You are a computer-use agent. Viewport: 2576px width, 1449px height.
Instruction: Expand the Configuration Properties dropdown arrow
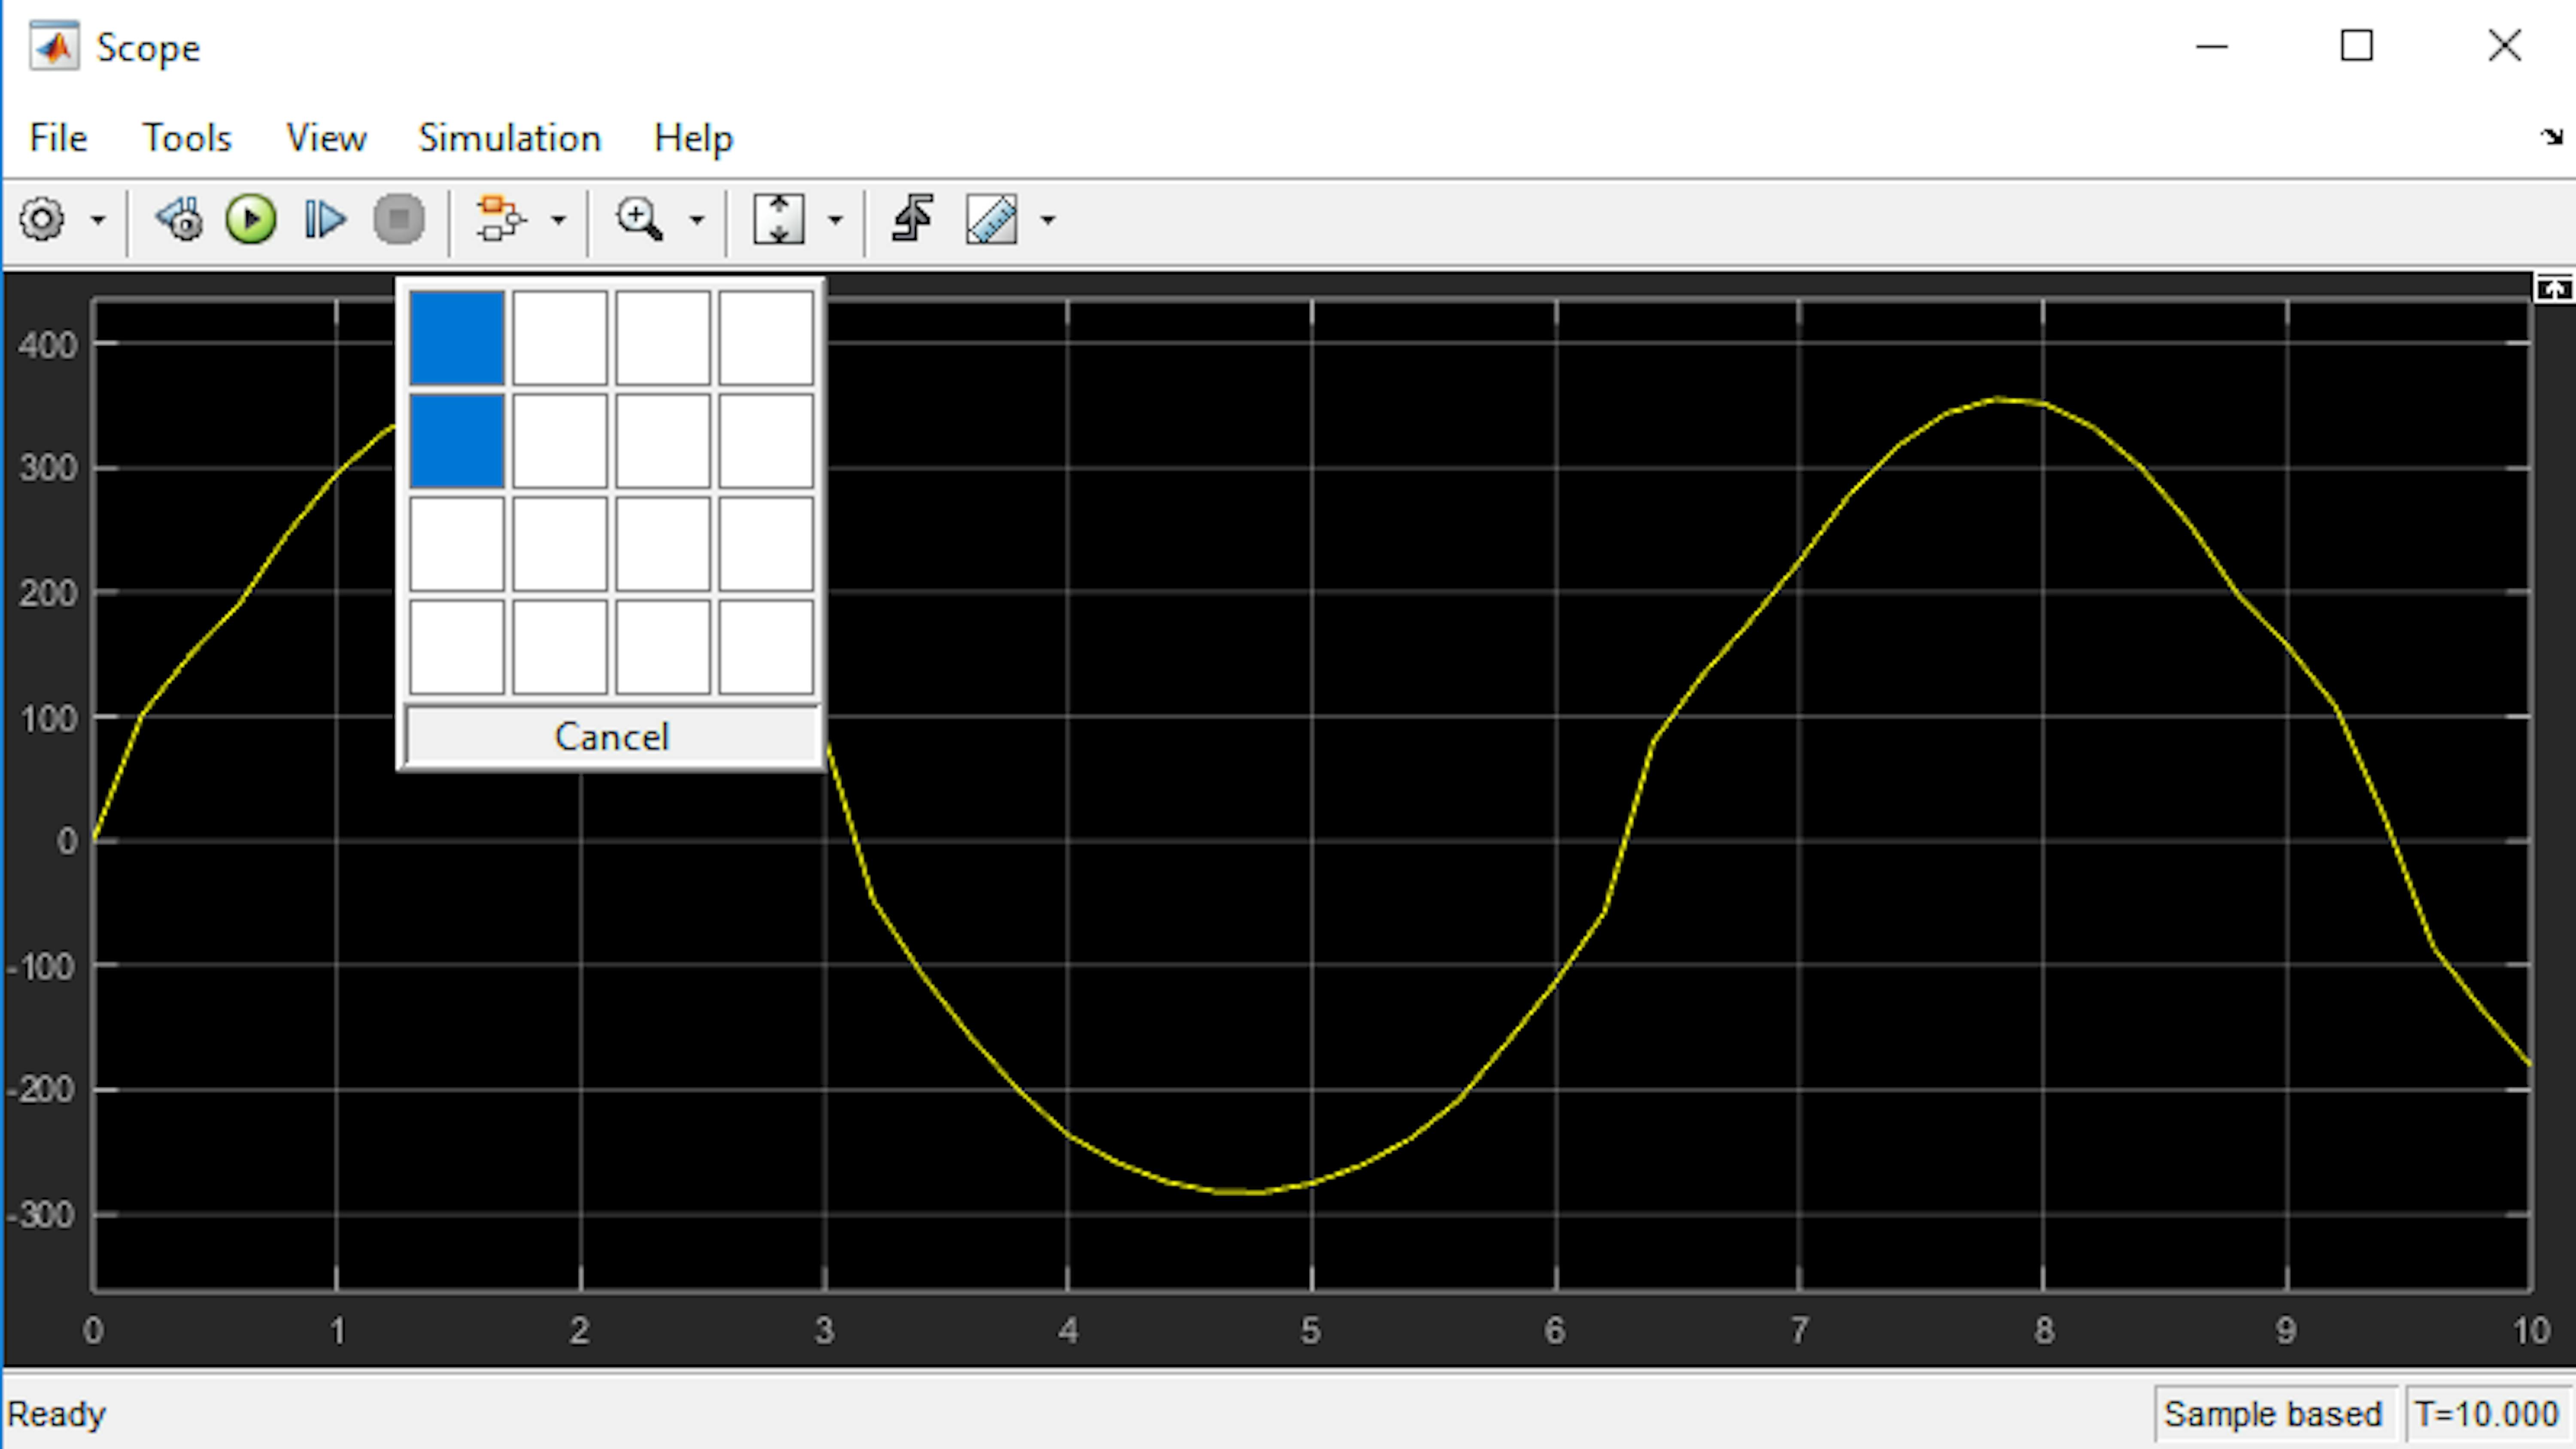pos(98,220)
